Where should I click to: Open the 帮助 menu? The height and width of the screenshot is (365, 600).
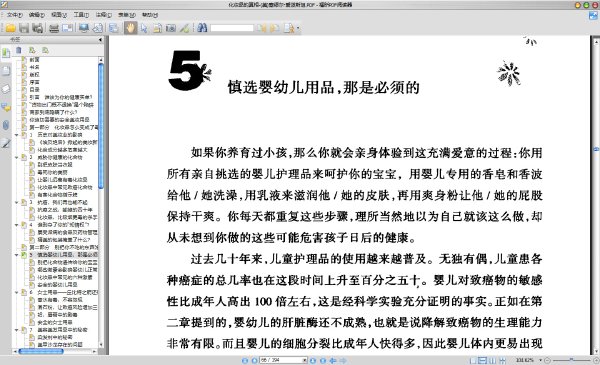click(150, 15)
